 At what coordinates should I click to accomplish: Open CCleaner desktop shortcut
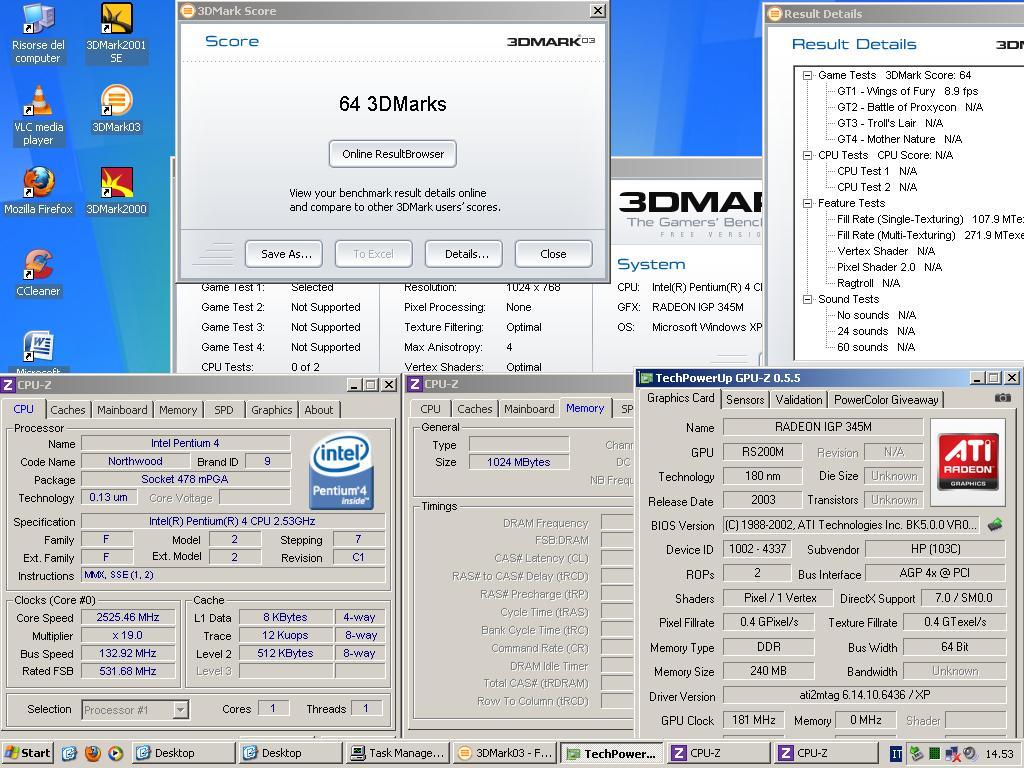[38, 273]
